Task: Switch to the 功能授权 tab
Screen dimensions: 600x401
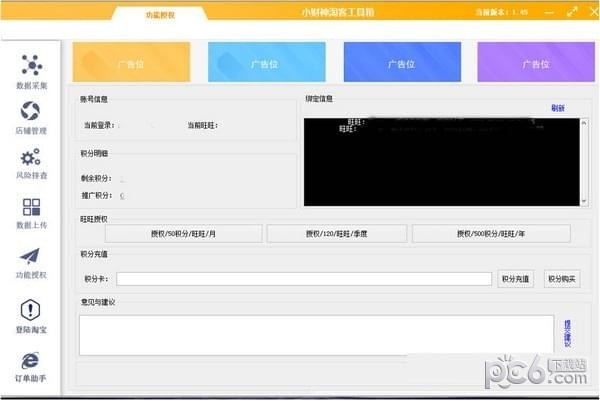Action: 160,15
